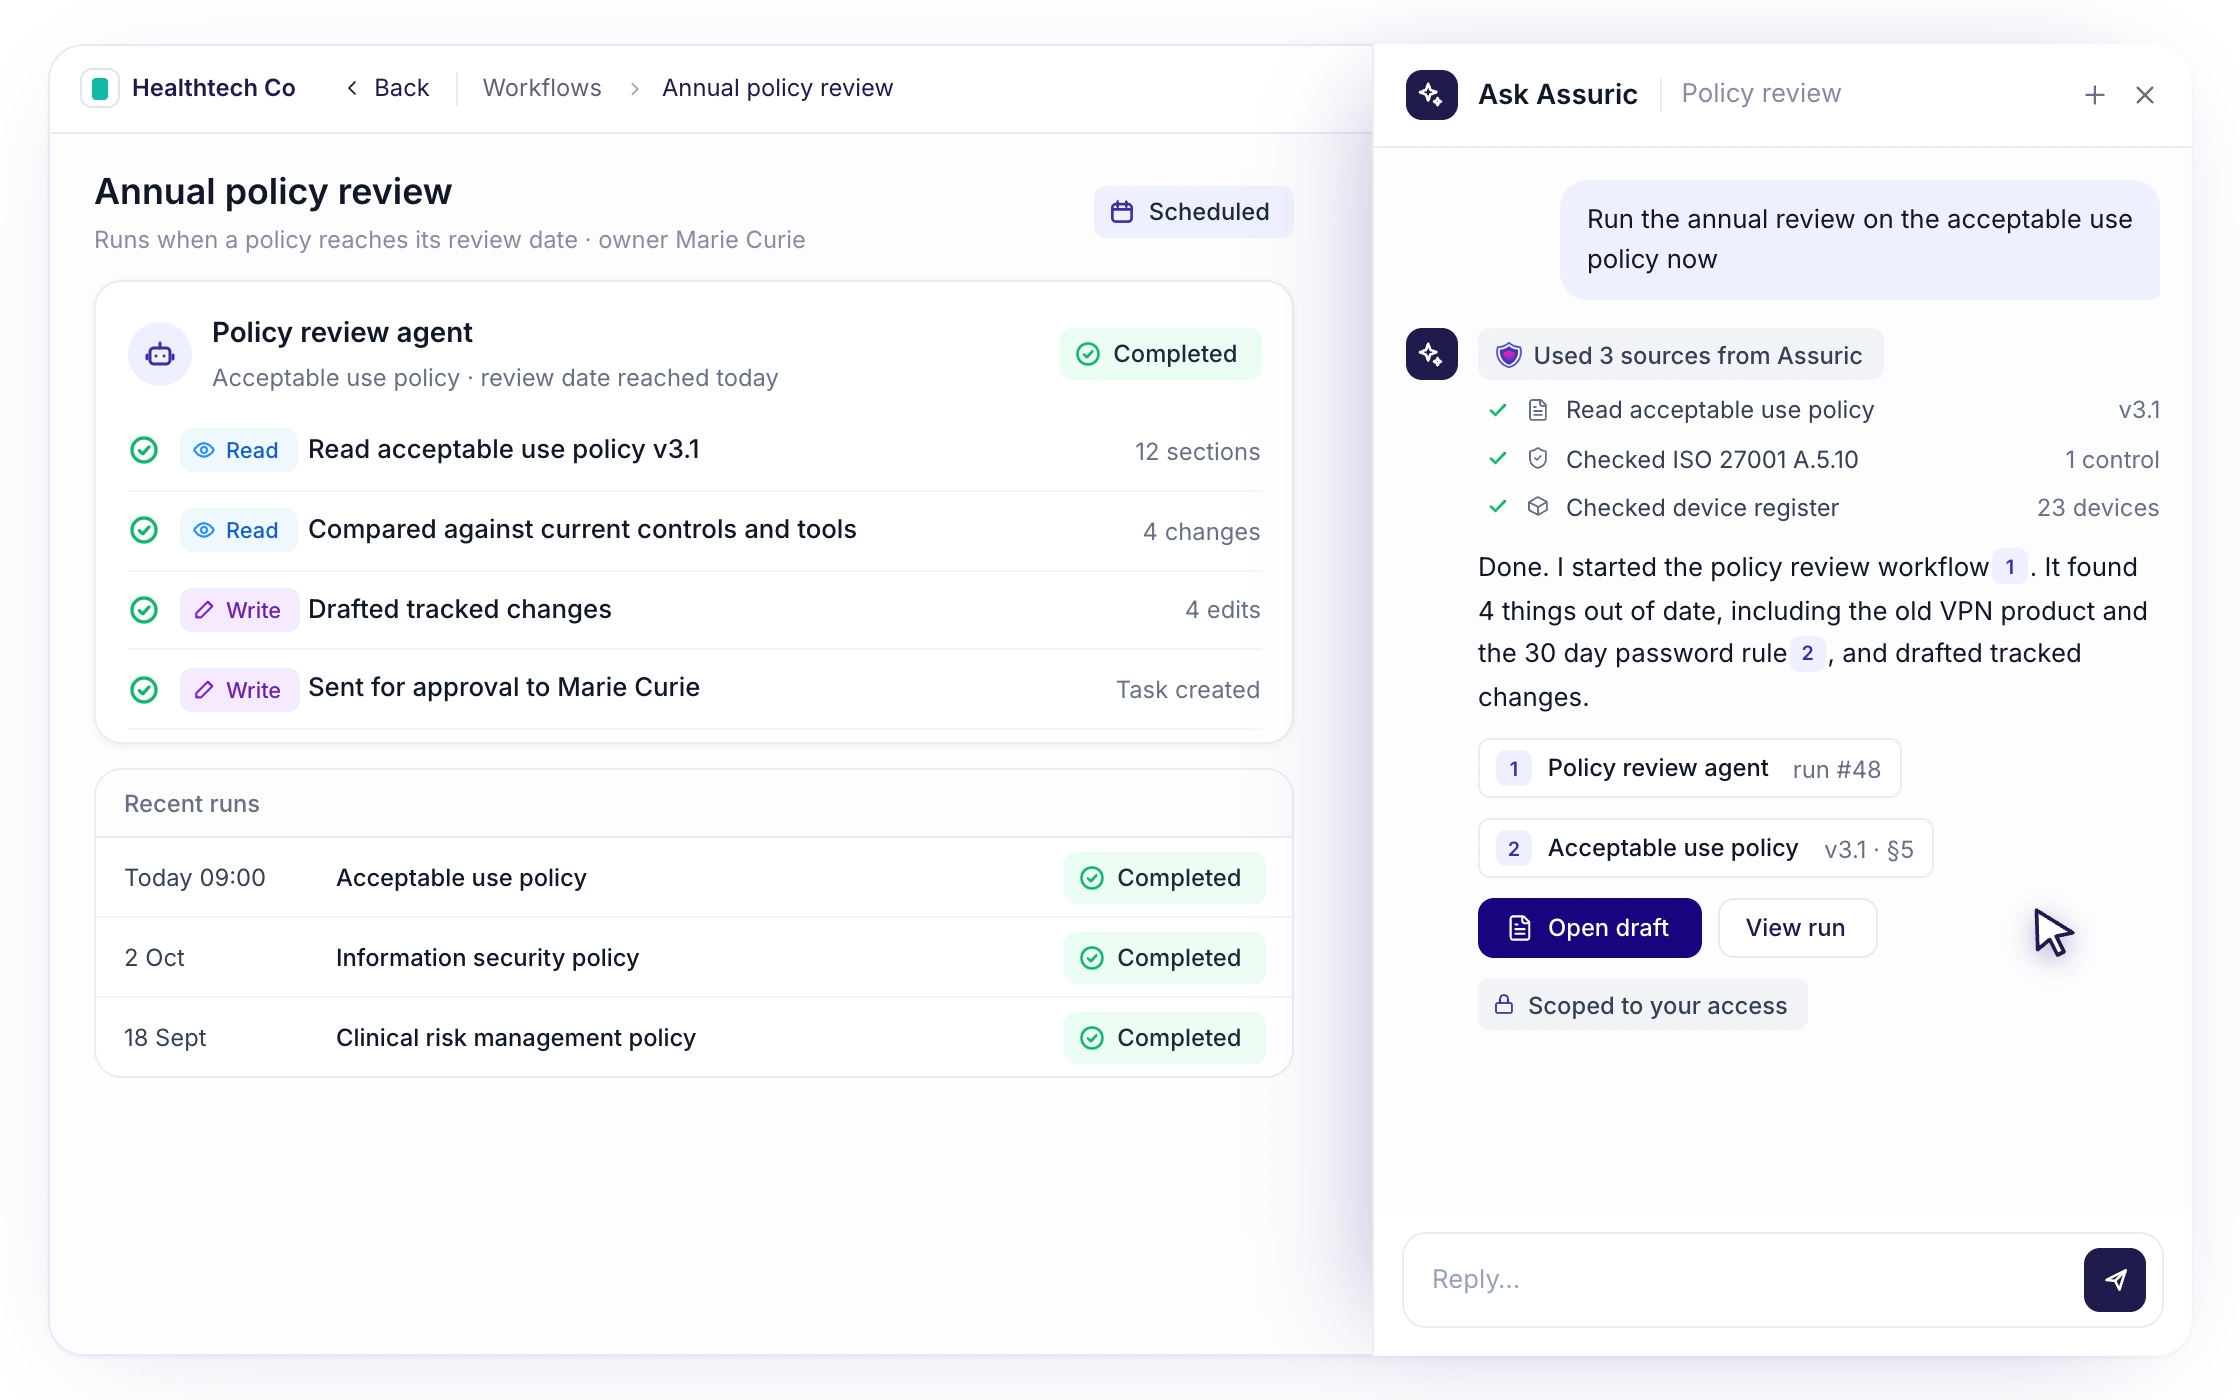This screenshot has width=2240, height=1400.
Task: Go Back to previous page
Action: click(388, 88)
